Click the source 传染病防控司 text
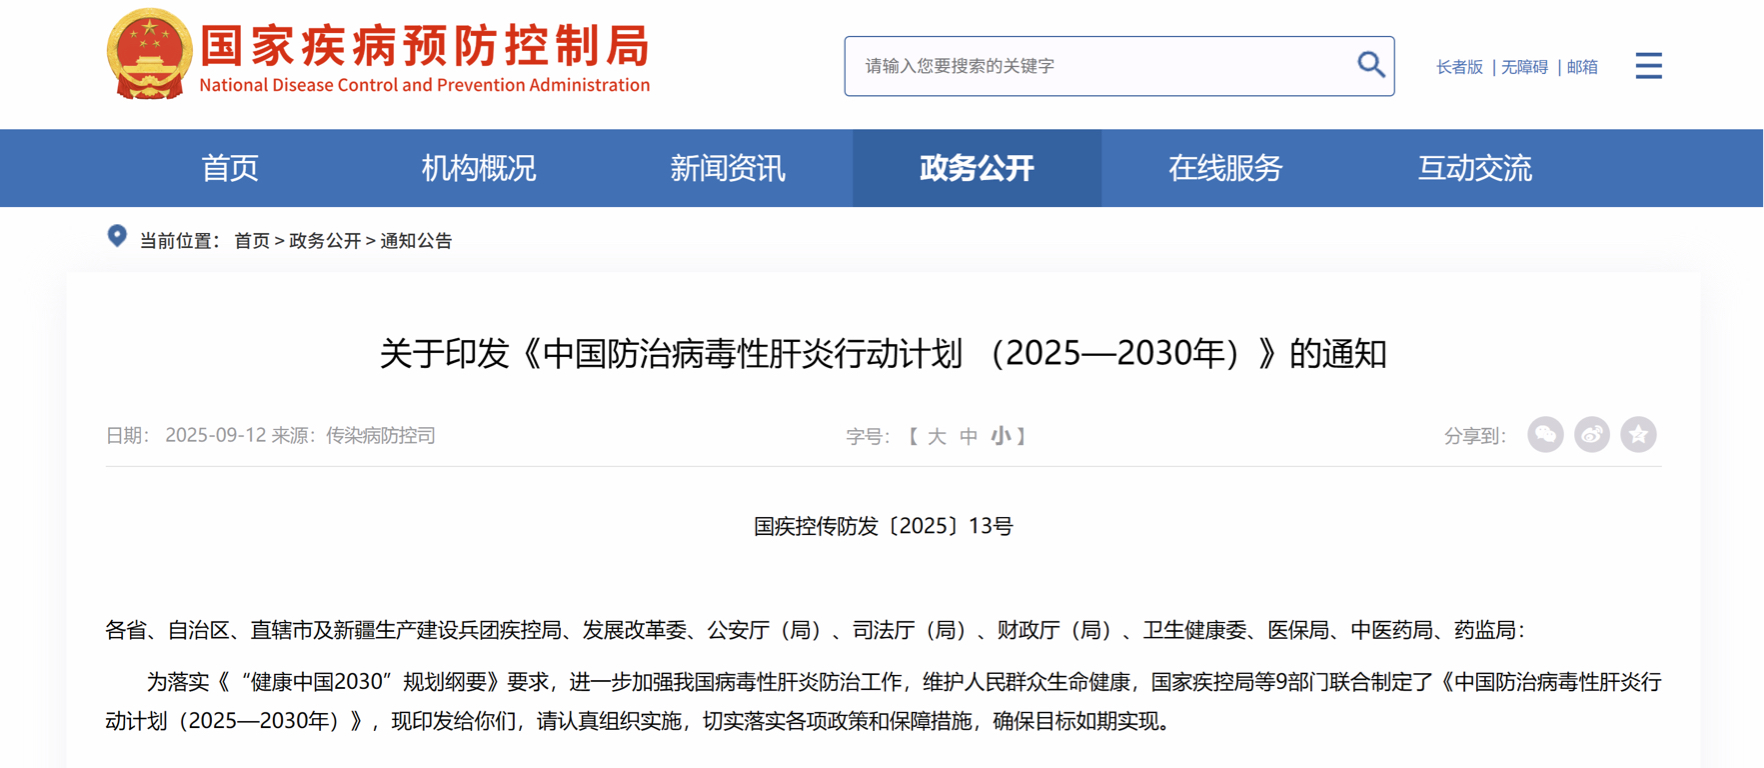 (381, 436)
